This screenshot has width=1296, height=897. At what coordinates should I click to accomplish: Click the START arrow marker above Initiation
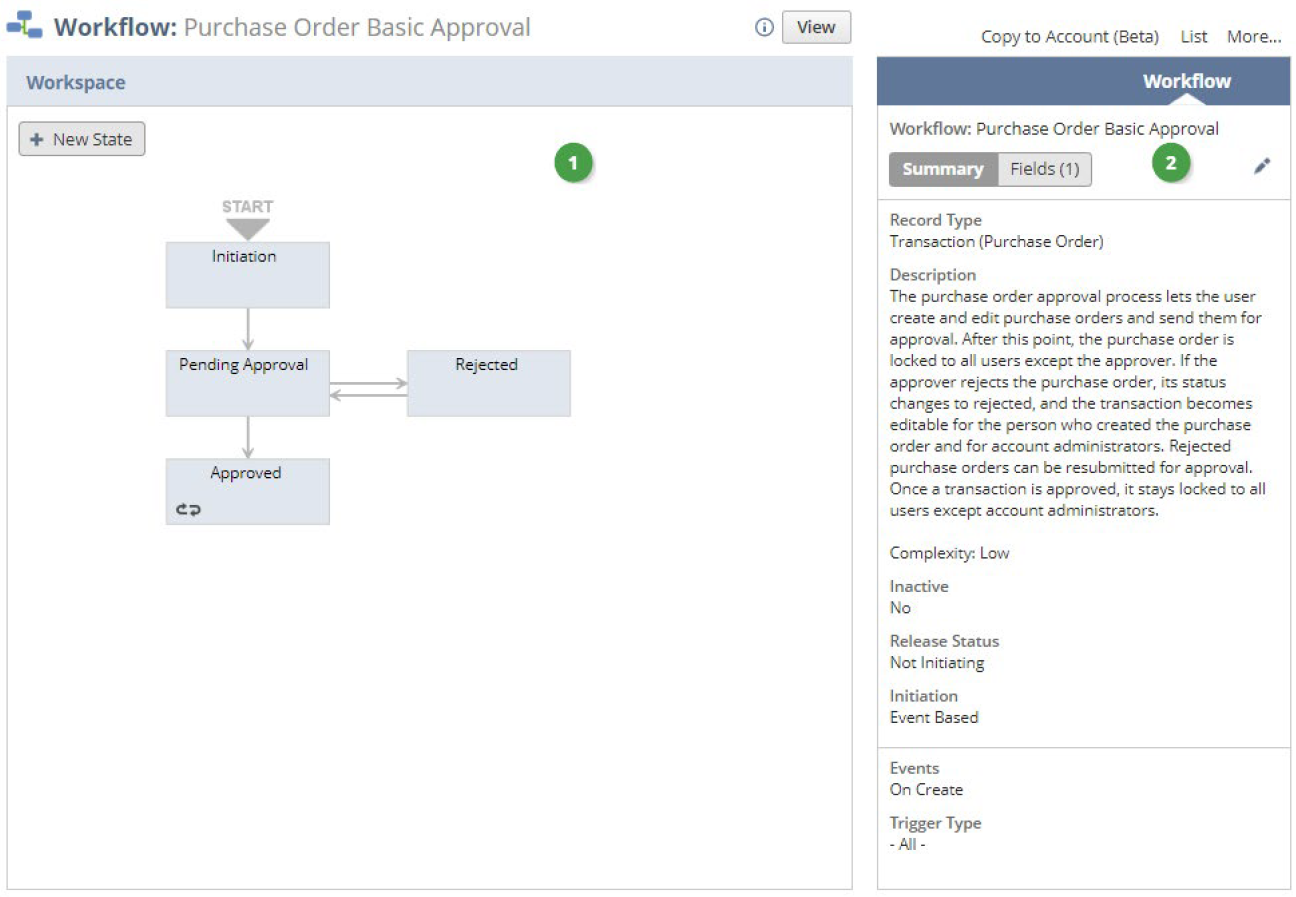(246, 225)
